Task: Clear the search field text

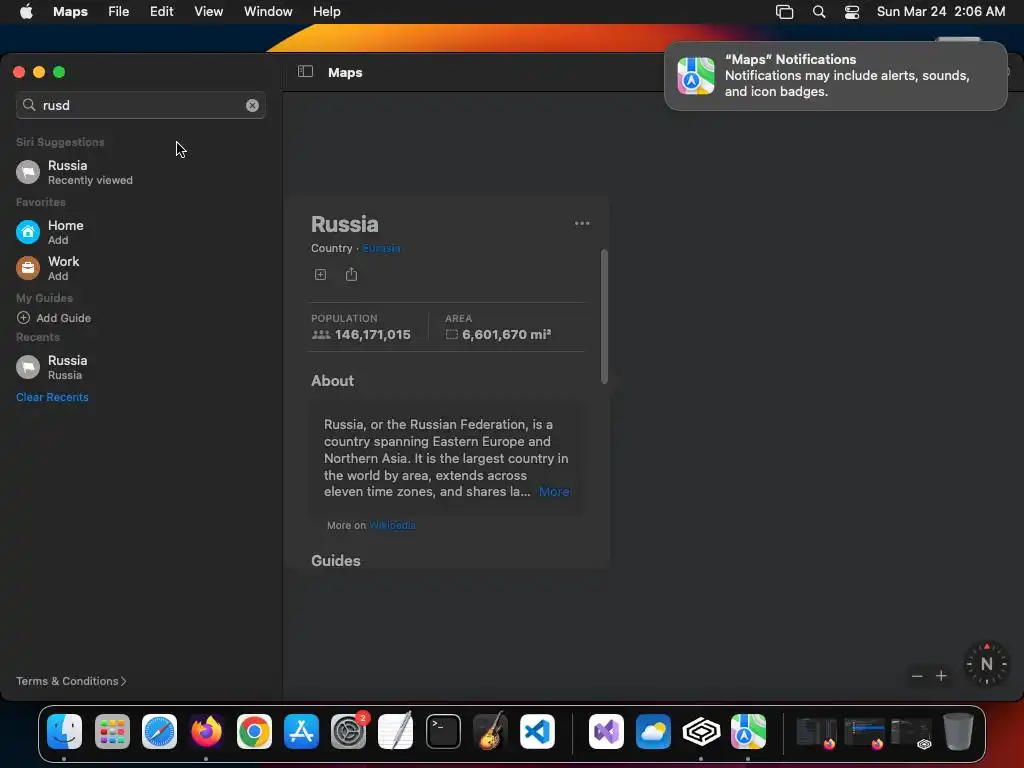Action: point(252,105)
